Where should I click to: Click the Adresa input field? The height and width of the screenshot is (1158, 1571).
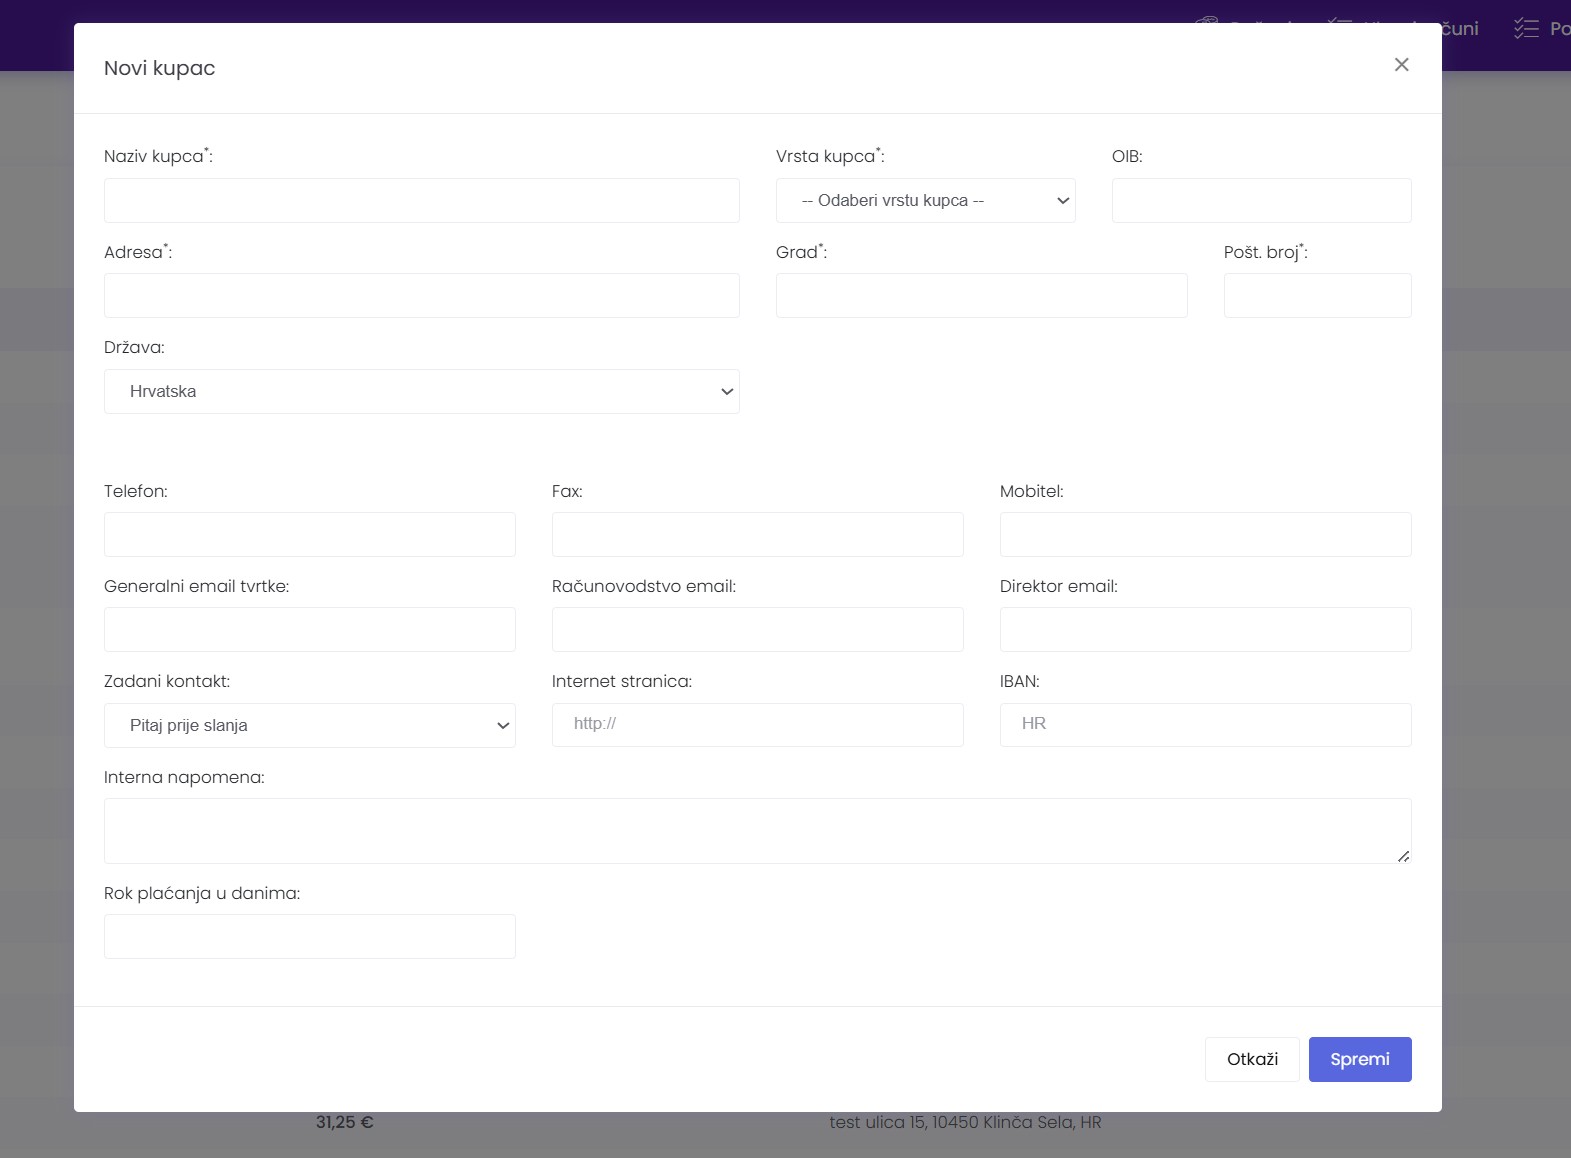tap(422, 296)
